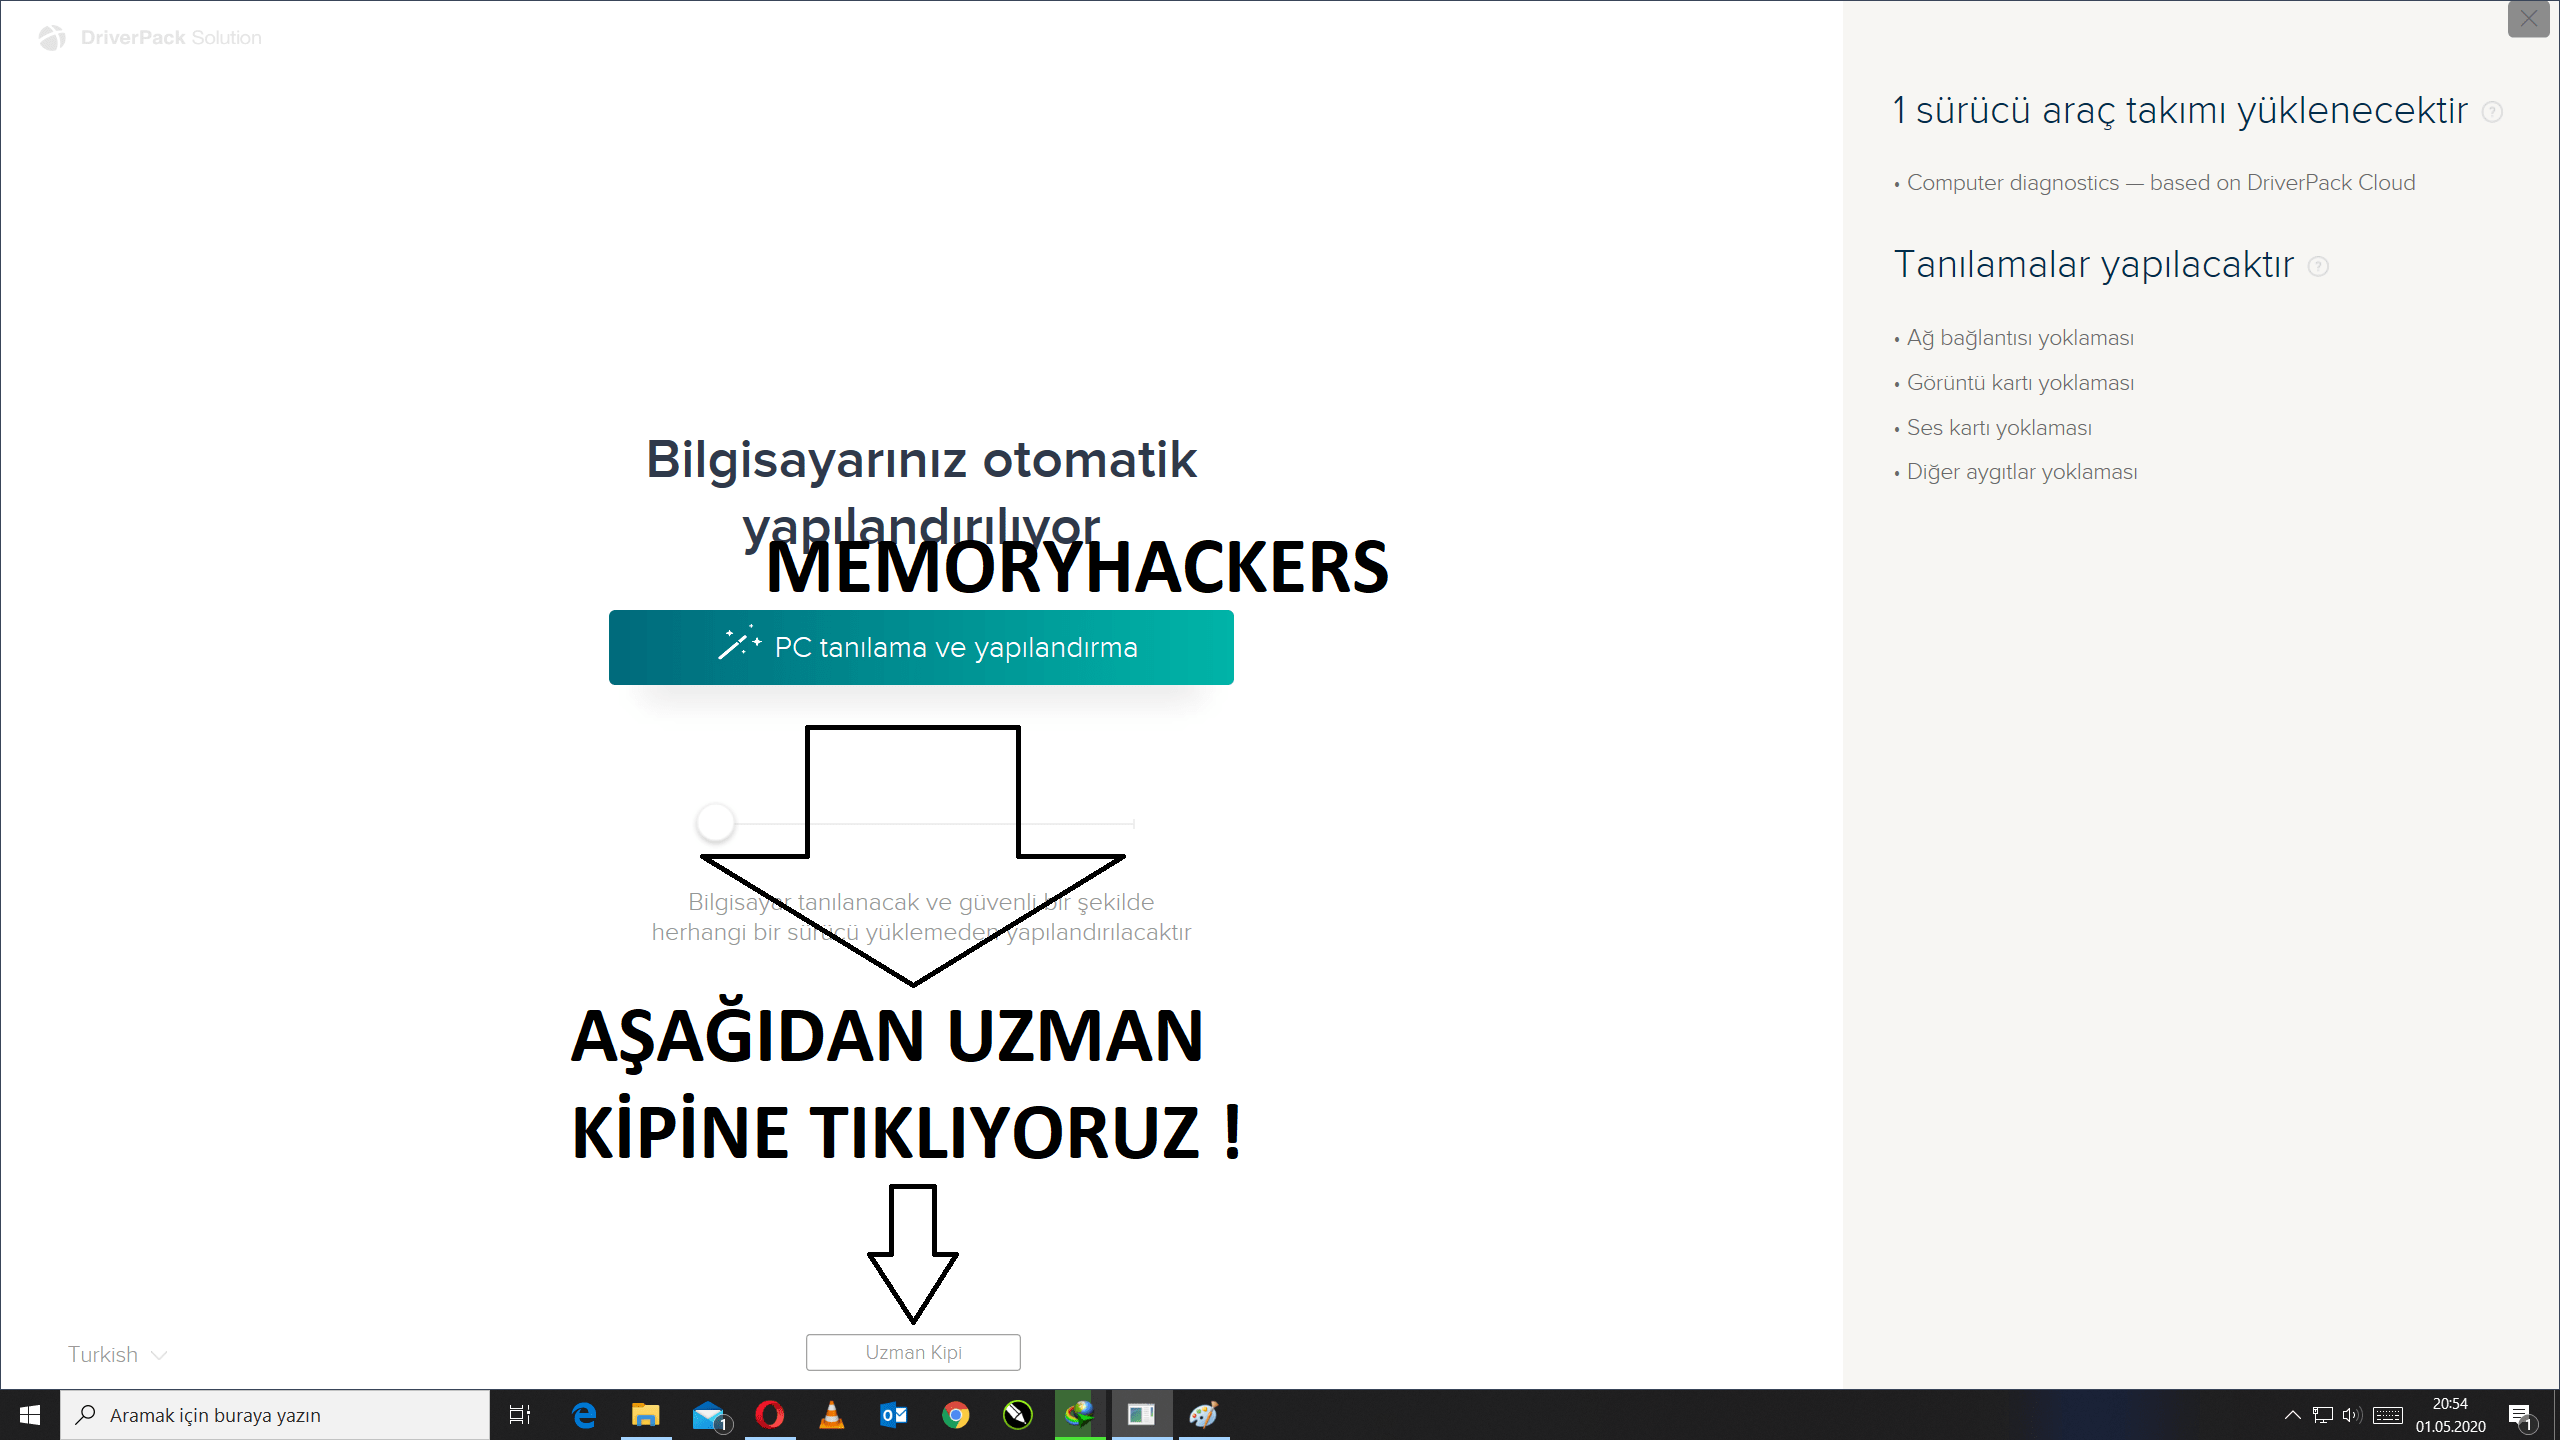Open File Explorer from the taskbar

(x=646, y=1415)
